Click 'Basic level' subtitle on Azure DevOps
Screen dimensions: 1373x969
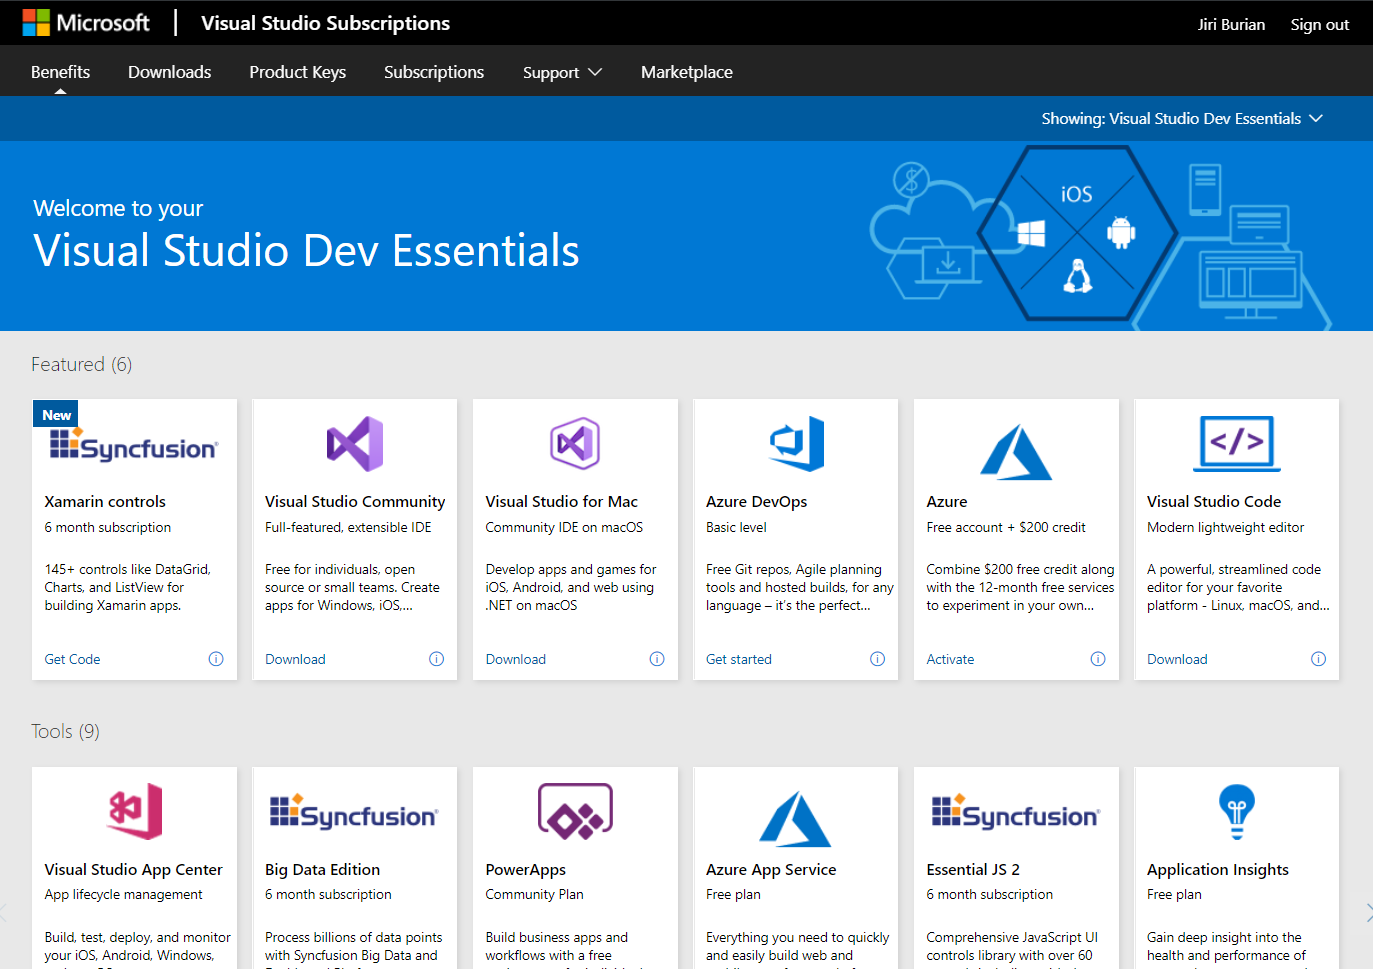click(x=736, y=527)
